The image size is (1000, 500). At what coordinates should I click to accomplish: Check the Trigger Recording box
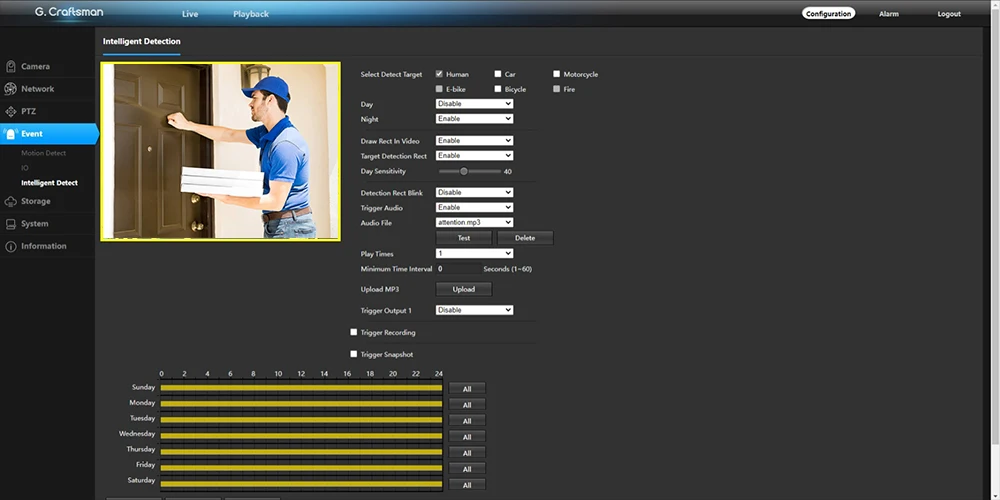coord(353,332)
